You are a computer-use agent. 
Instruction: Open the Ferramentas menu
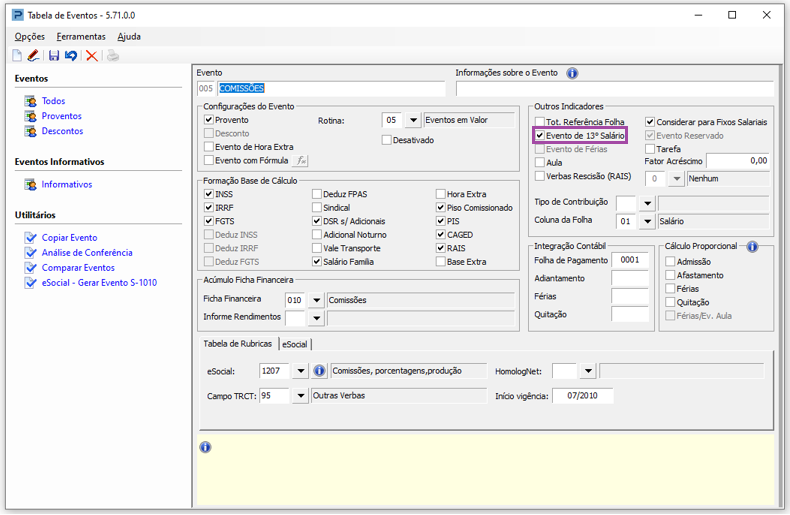click(81, 37)
